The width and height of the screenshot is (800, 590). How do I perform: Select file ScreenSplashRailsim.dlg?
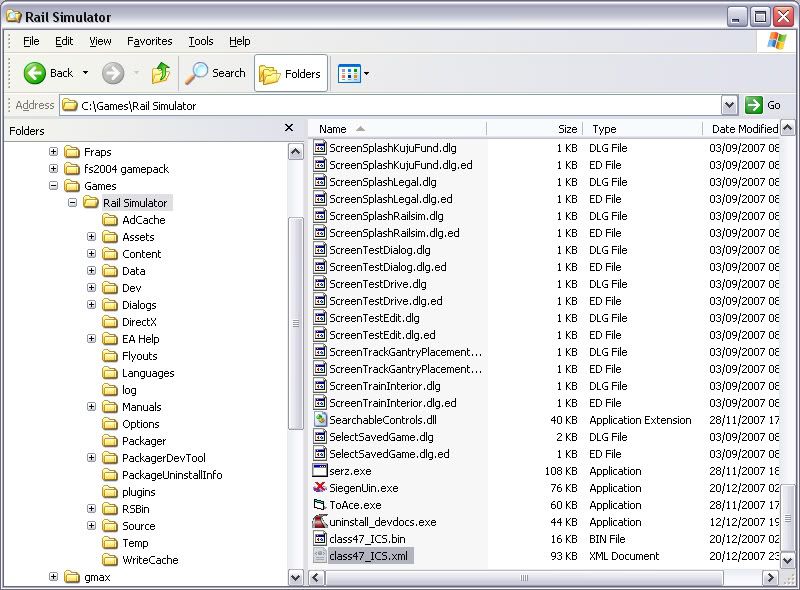(386, 216)
